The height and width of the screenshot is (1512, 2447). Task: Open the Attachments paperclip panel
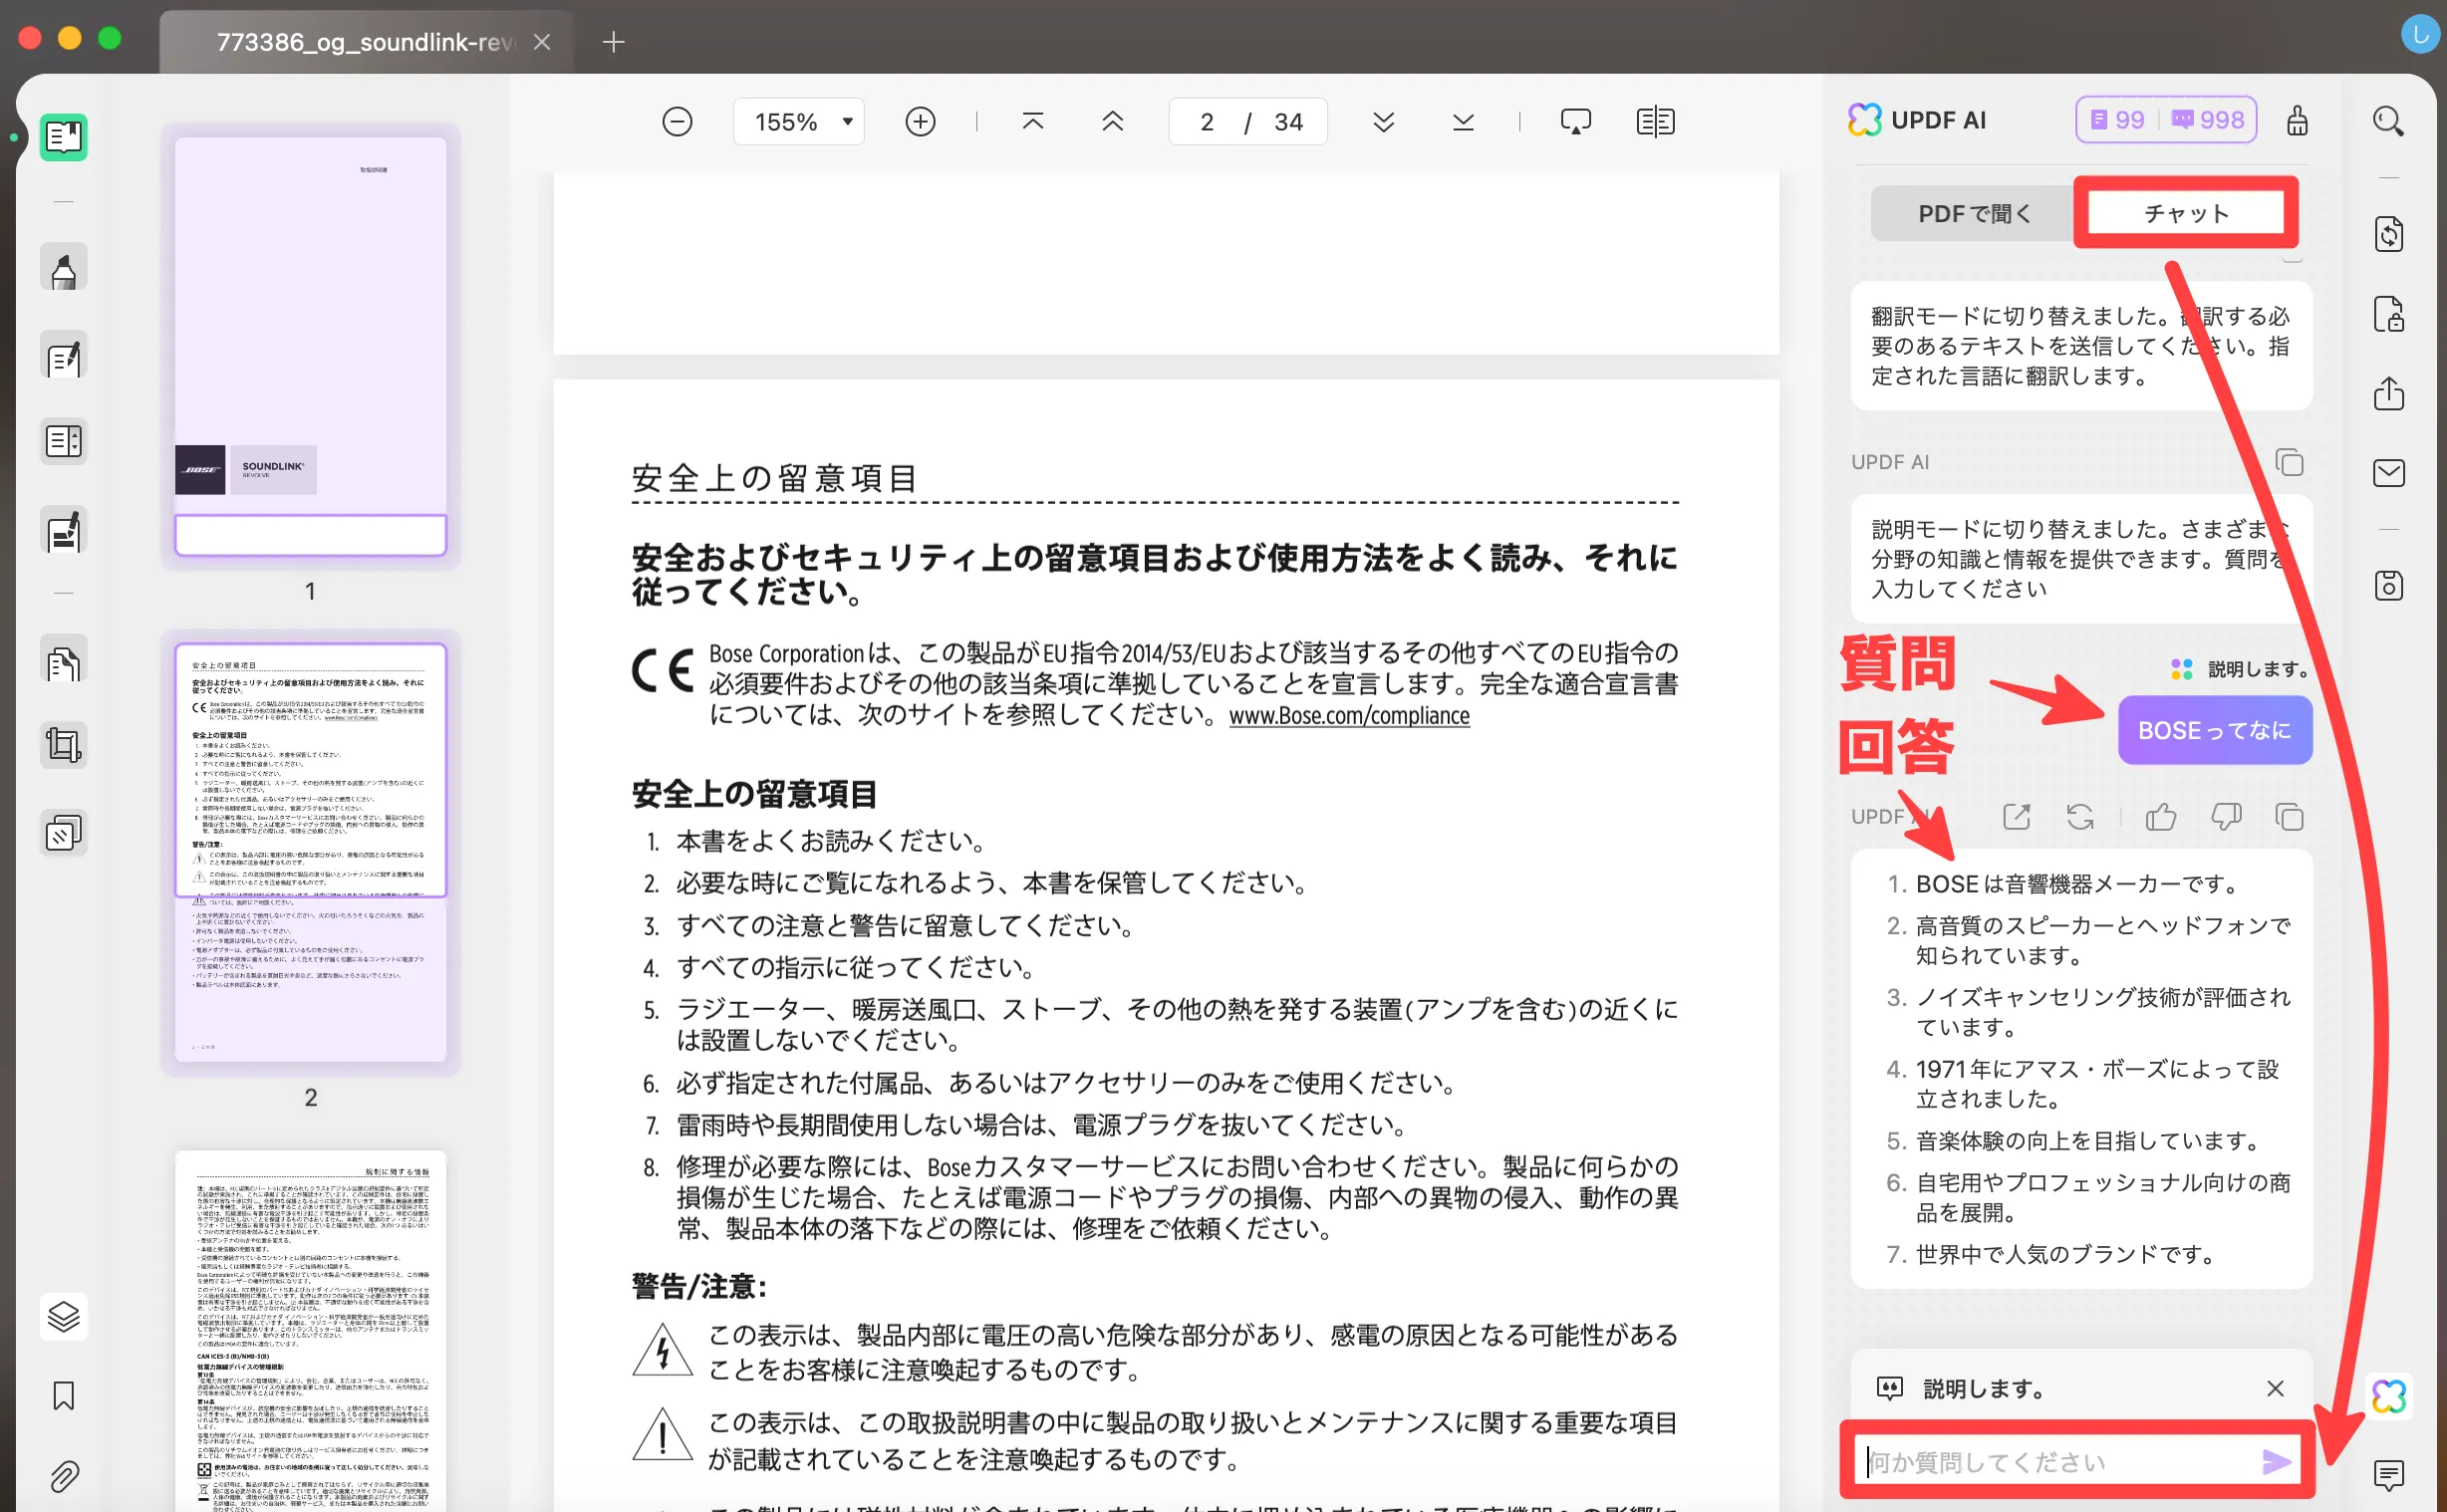[x=63, y=1476]
